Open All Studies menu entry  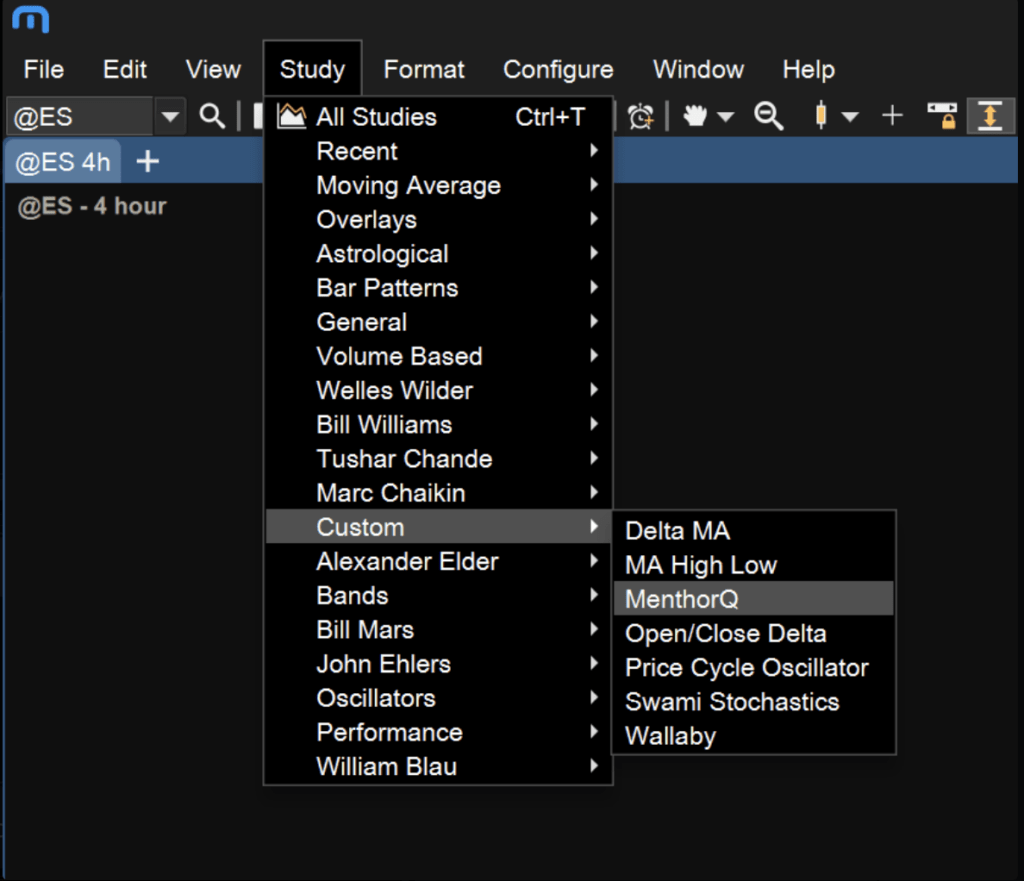coord(376,117)
